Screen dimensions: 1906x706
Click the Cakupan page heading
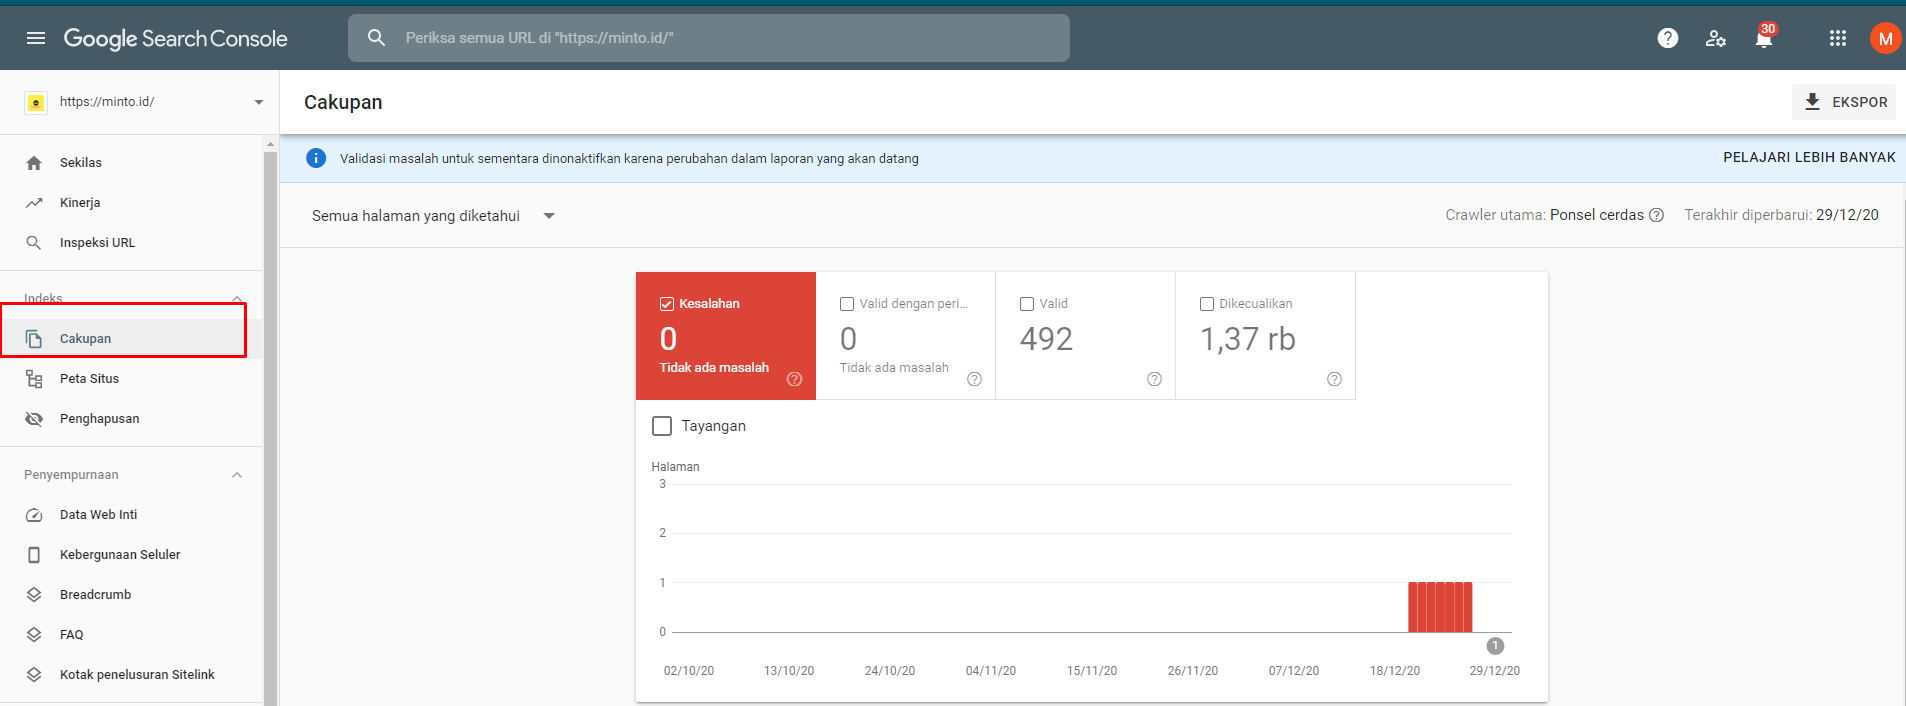pos(343,102)
